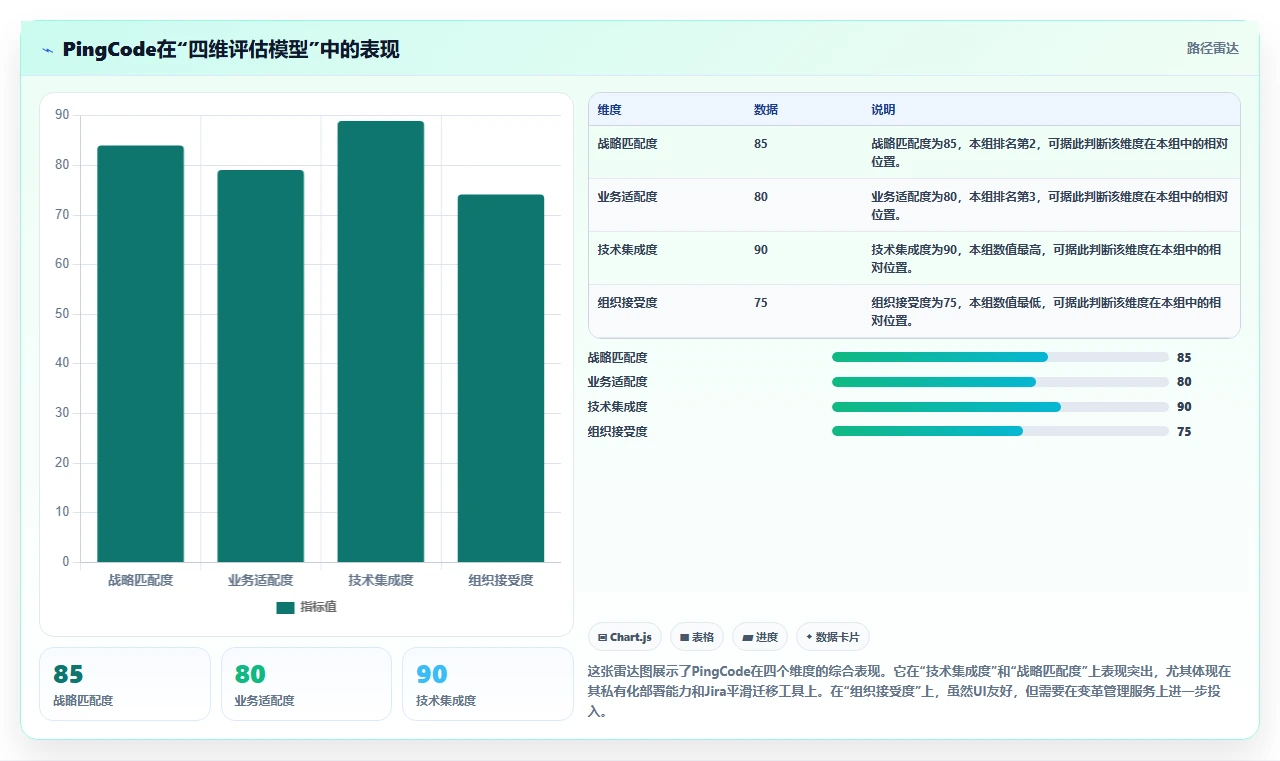Click the 数据 column header

766,109
